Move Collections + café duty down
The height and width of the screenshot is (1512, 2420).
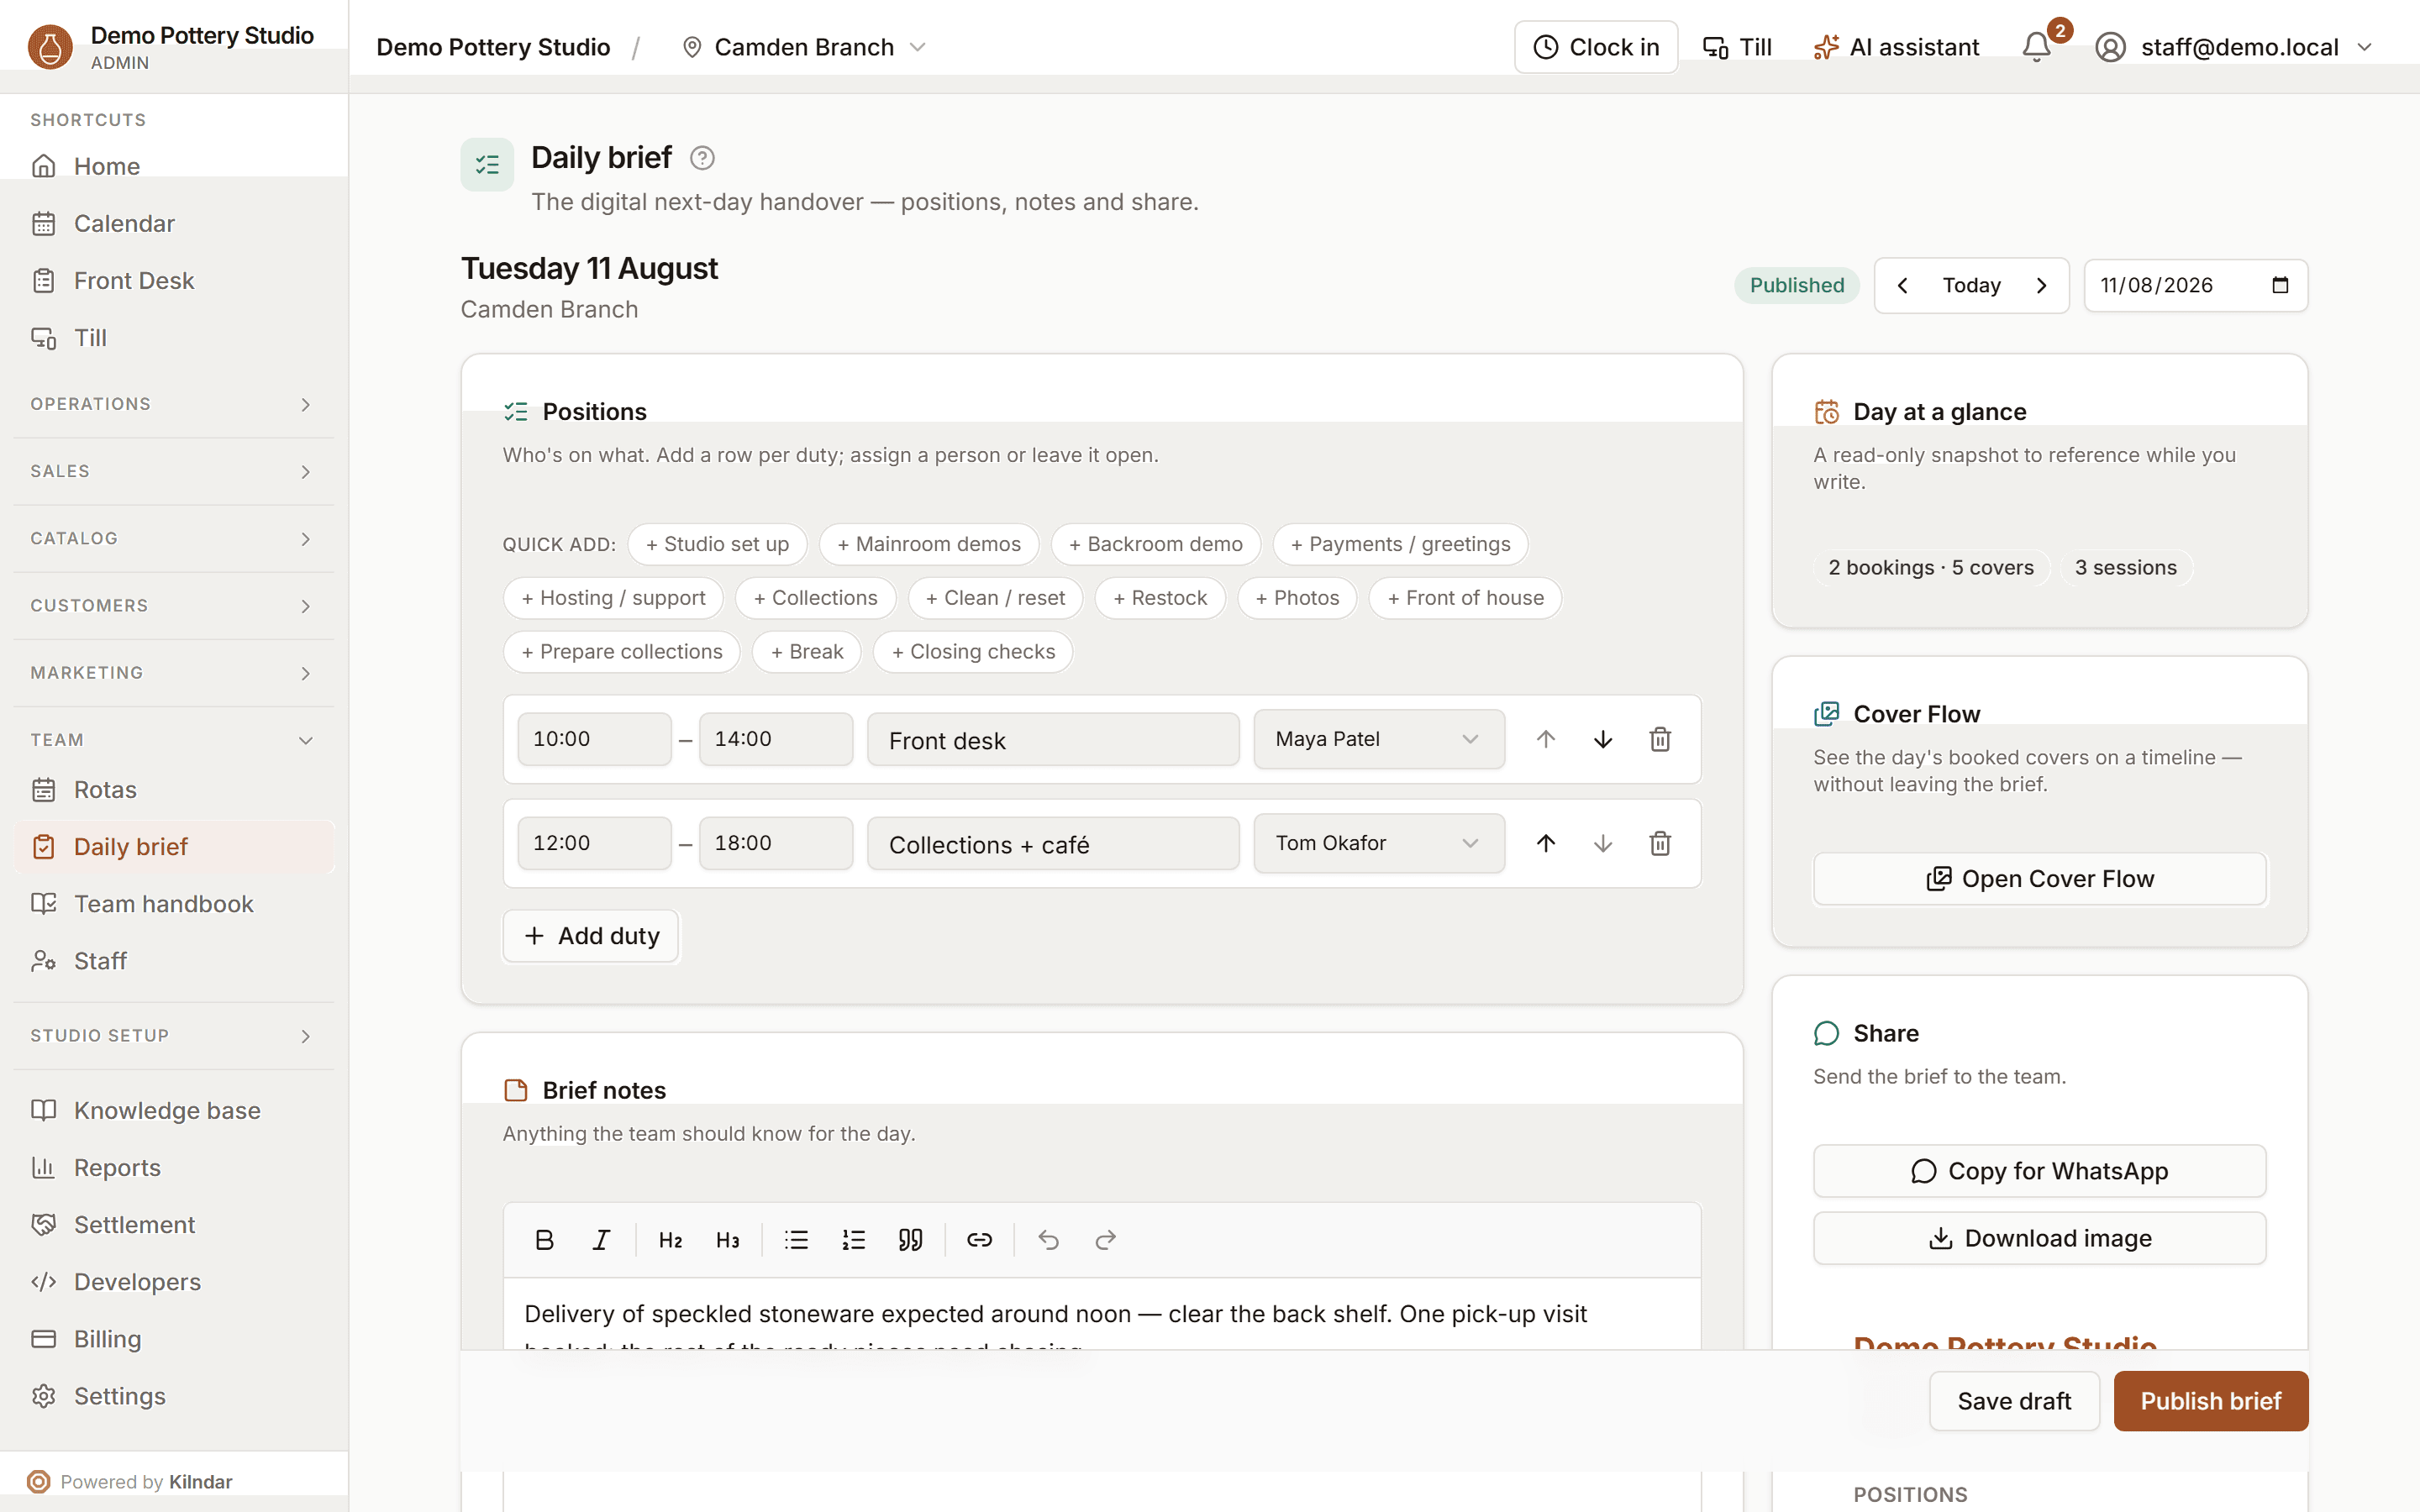(1603, 843)
